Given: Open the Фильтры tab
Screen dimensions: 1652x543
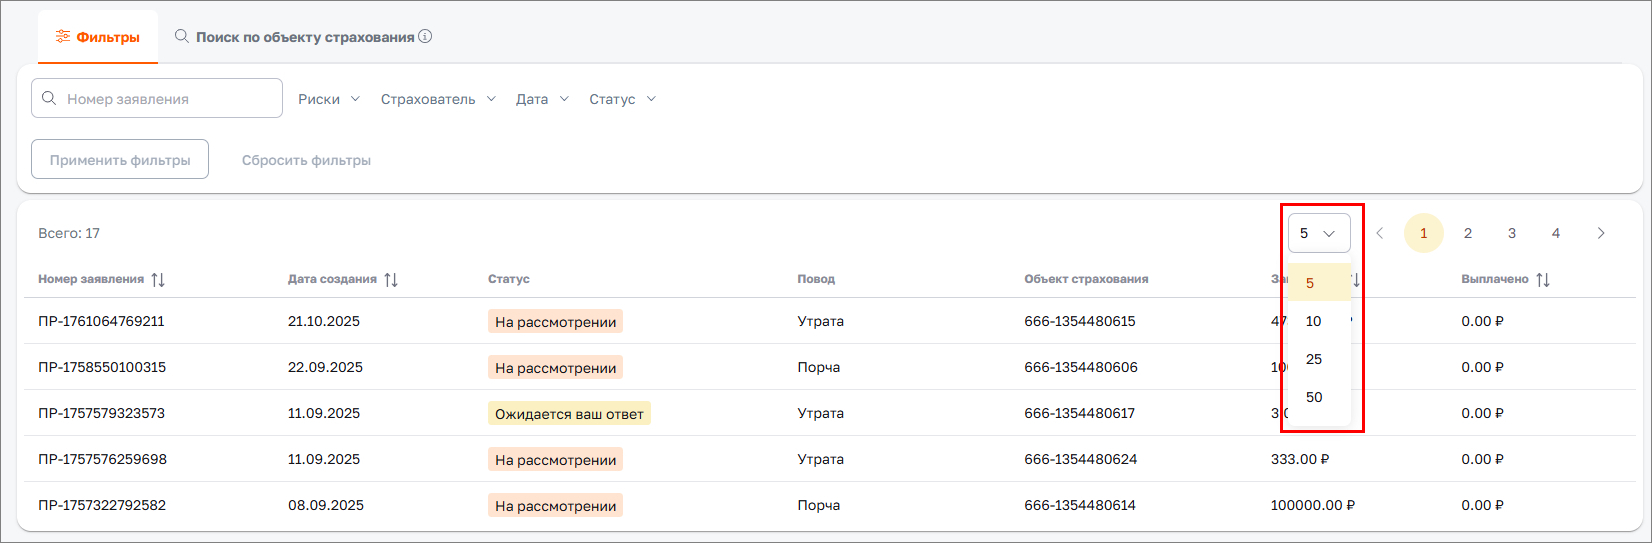Looking at the screenshot, I should coord(98,37).
